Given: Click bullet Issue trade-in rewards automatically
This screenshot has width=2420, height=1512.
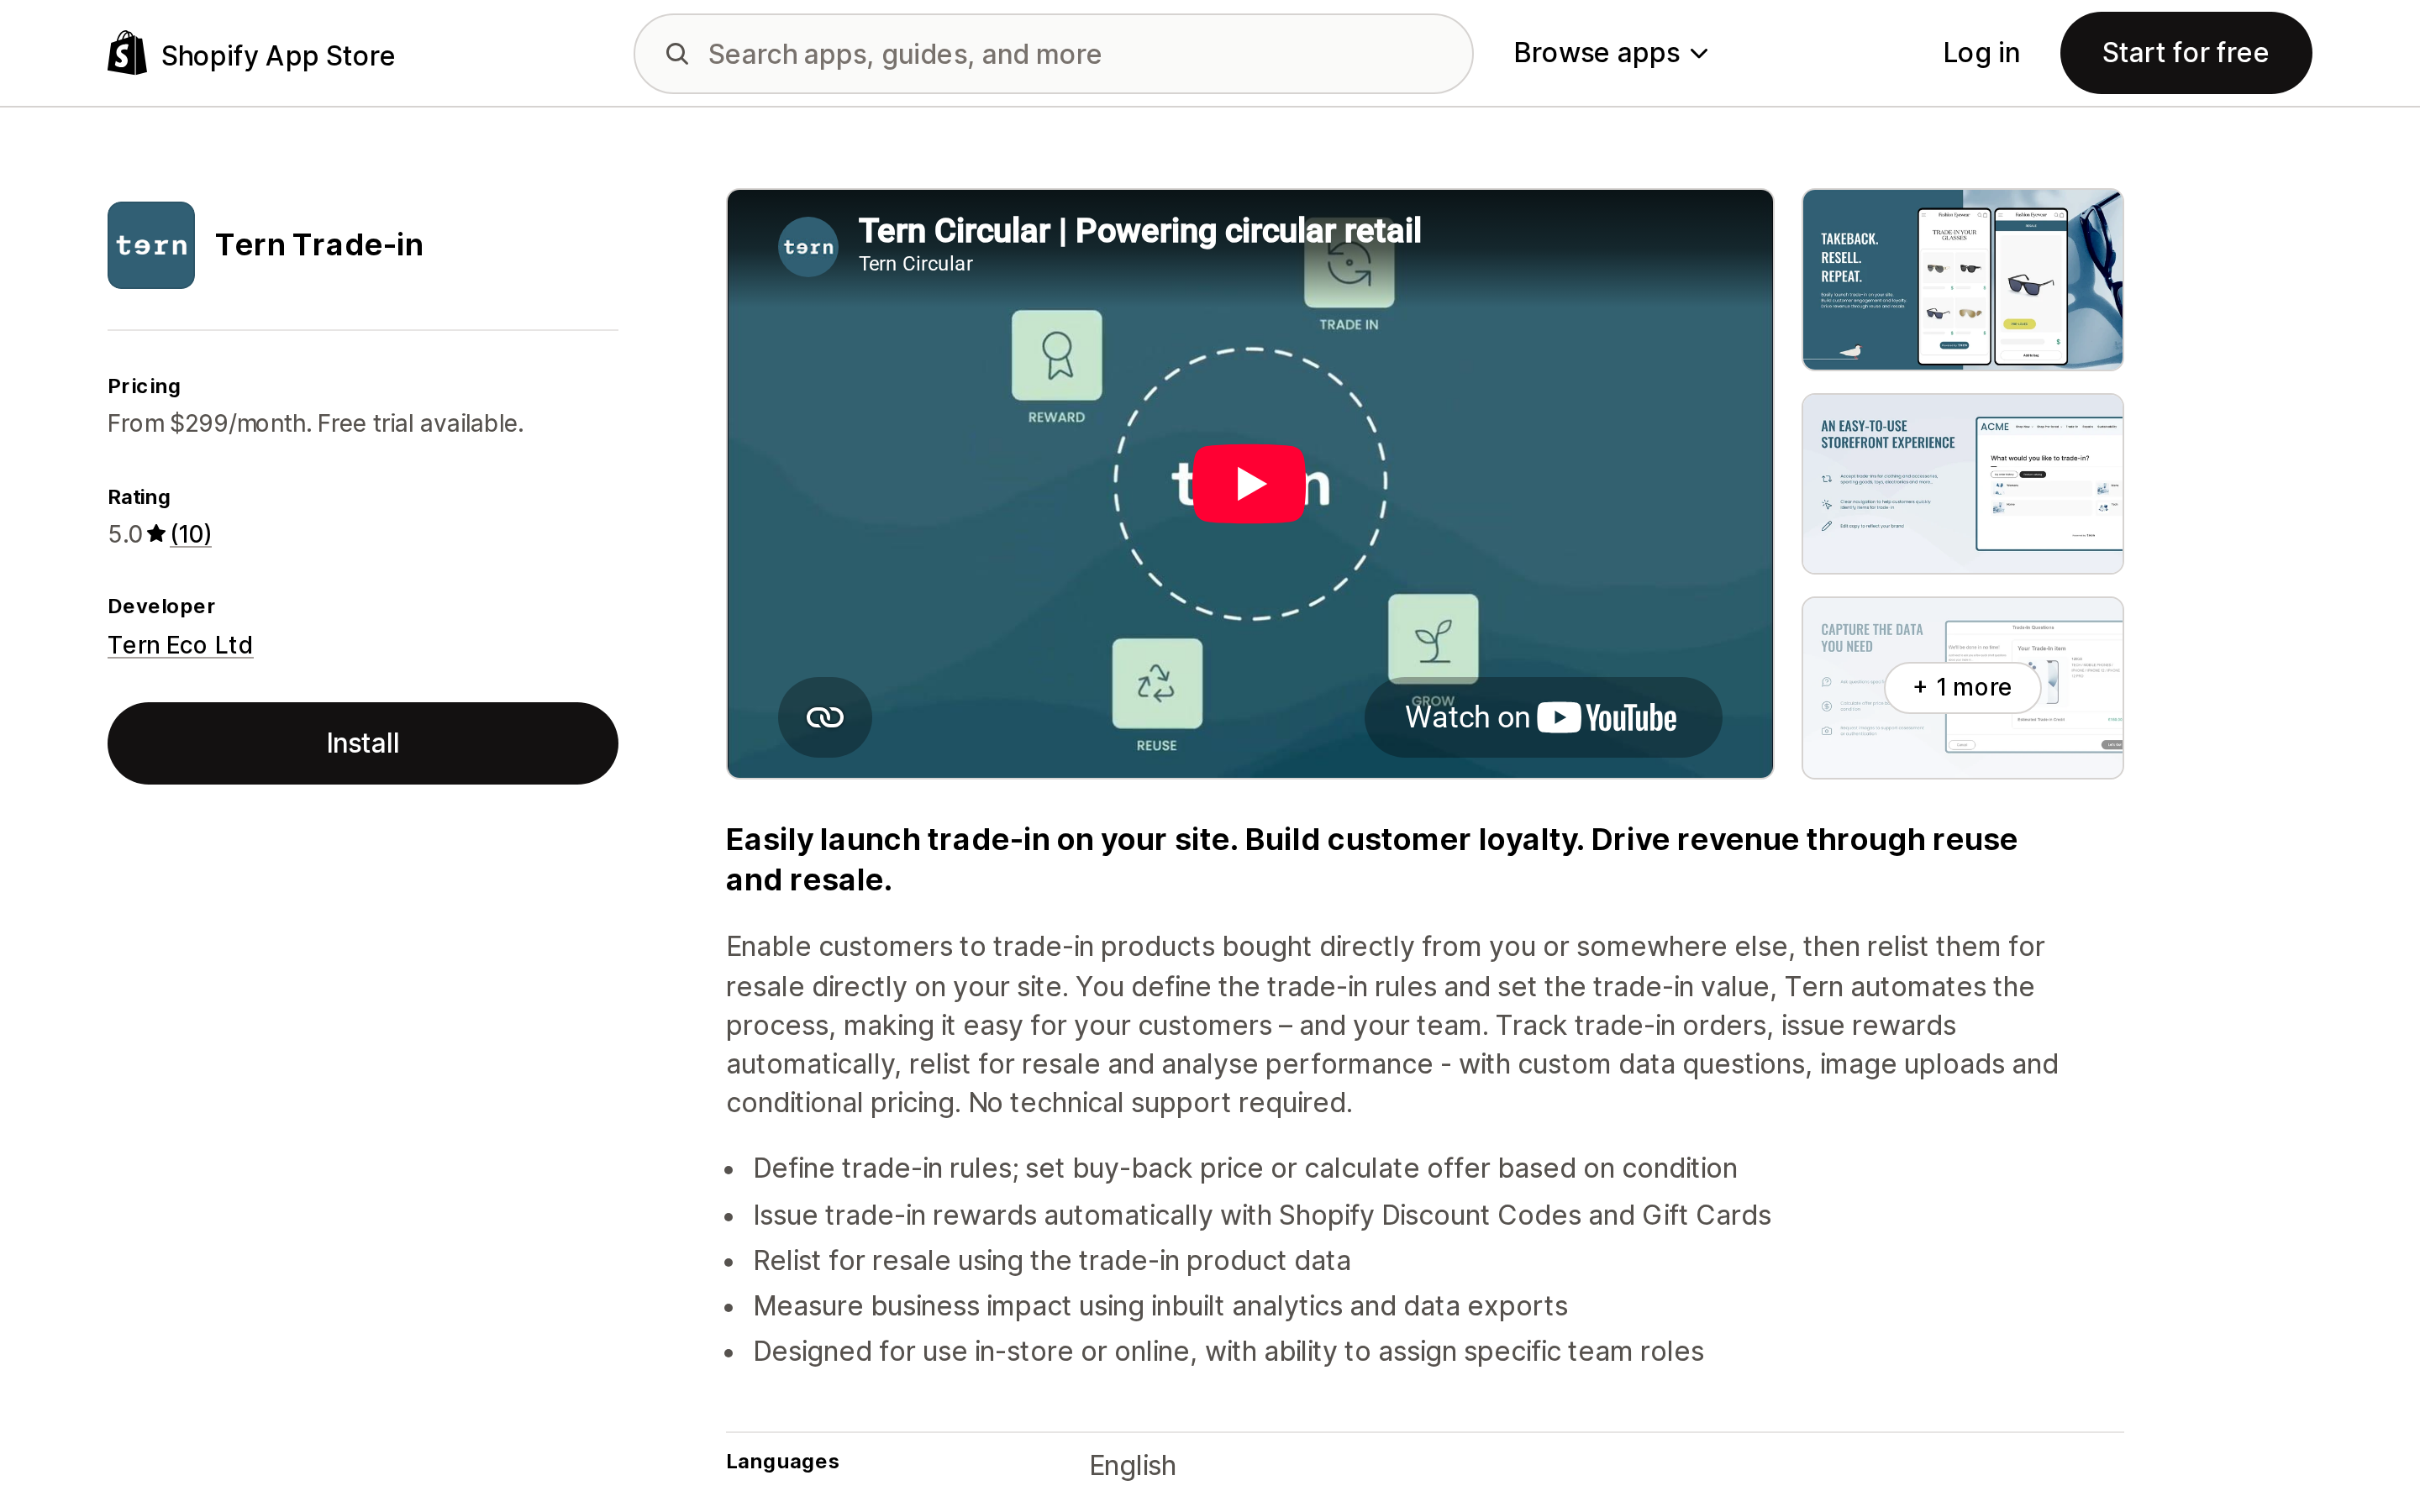Looking at the screenshot, I should pyautogui.click(x=1262, y=1215).
